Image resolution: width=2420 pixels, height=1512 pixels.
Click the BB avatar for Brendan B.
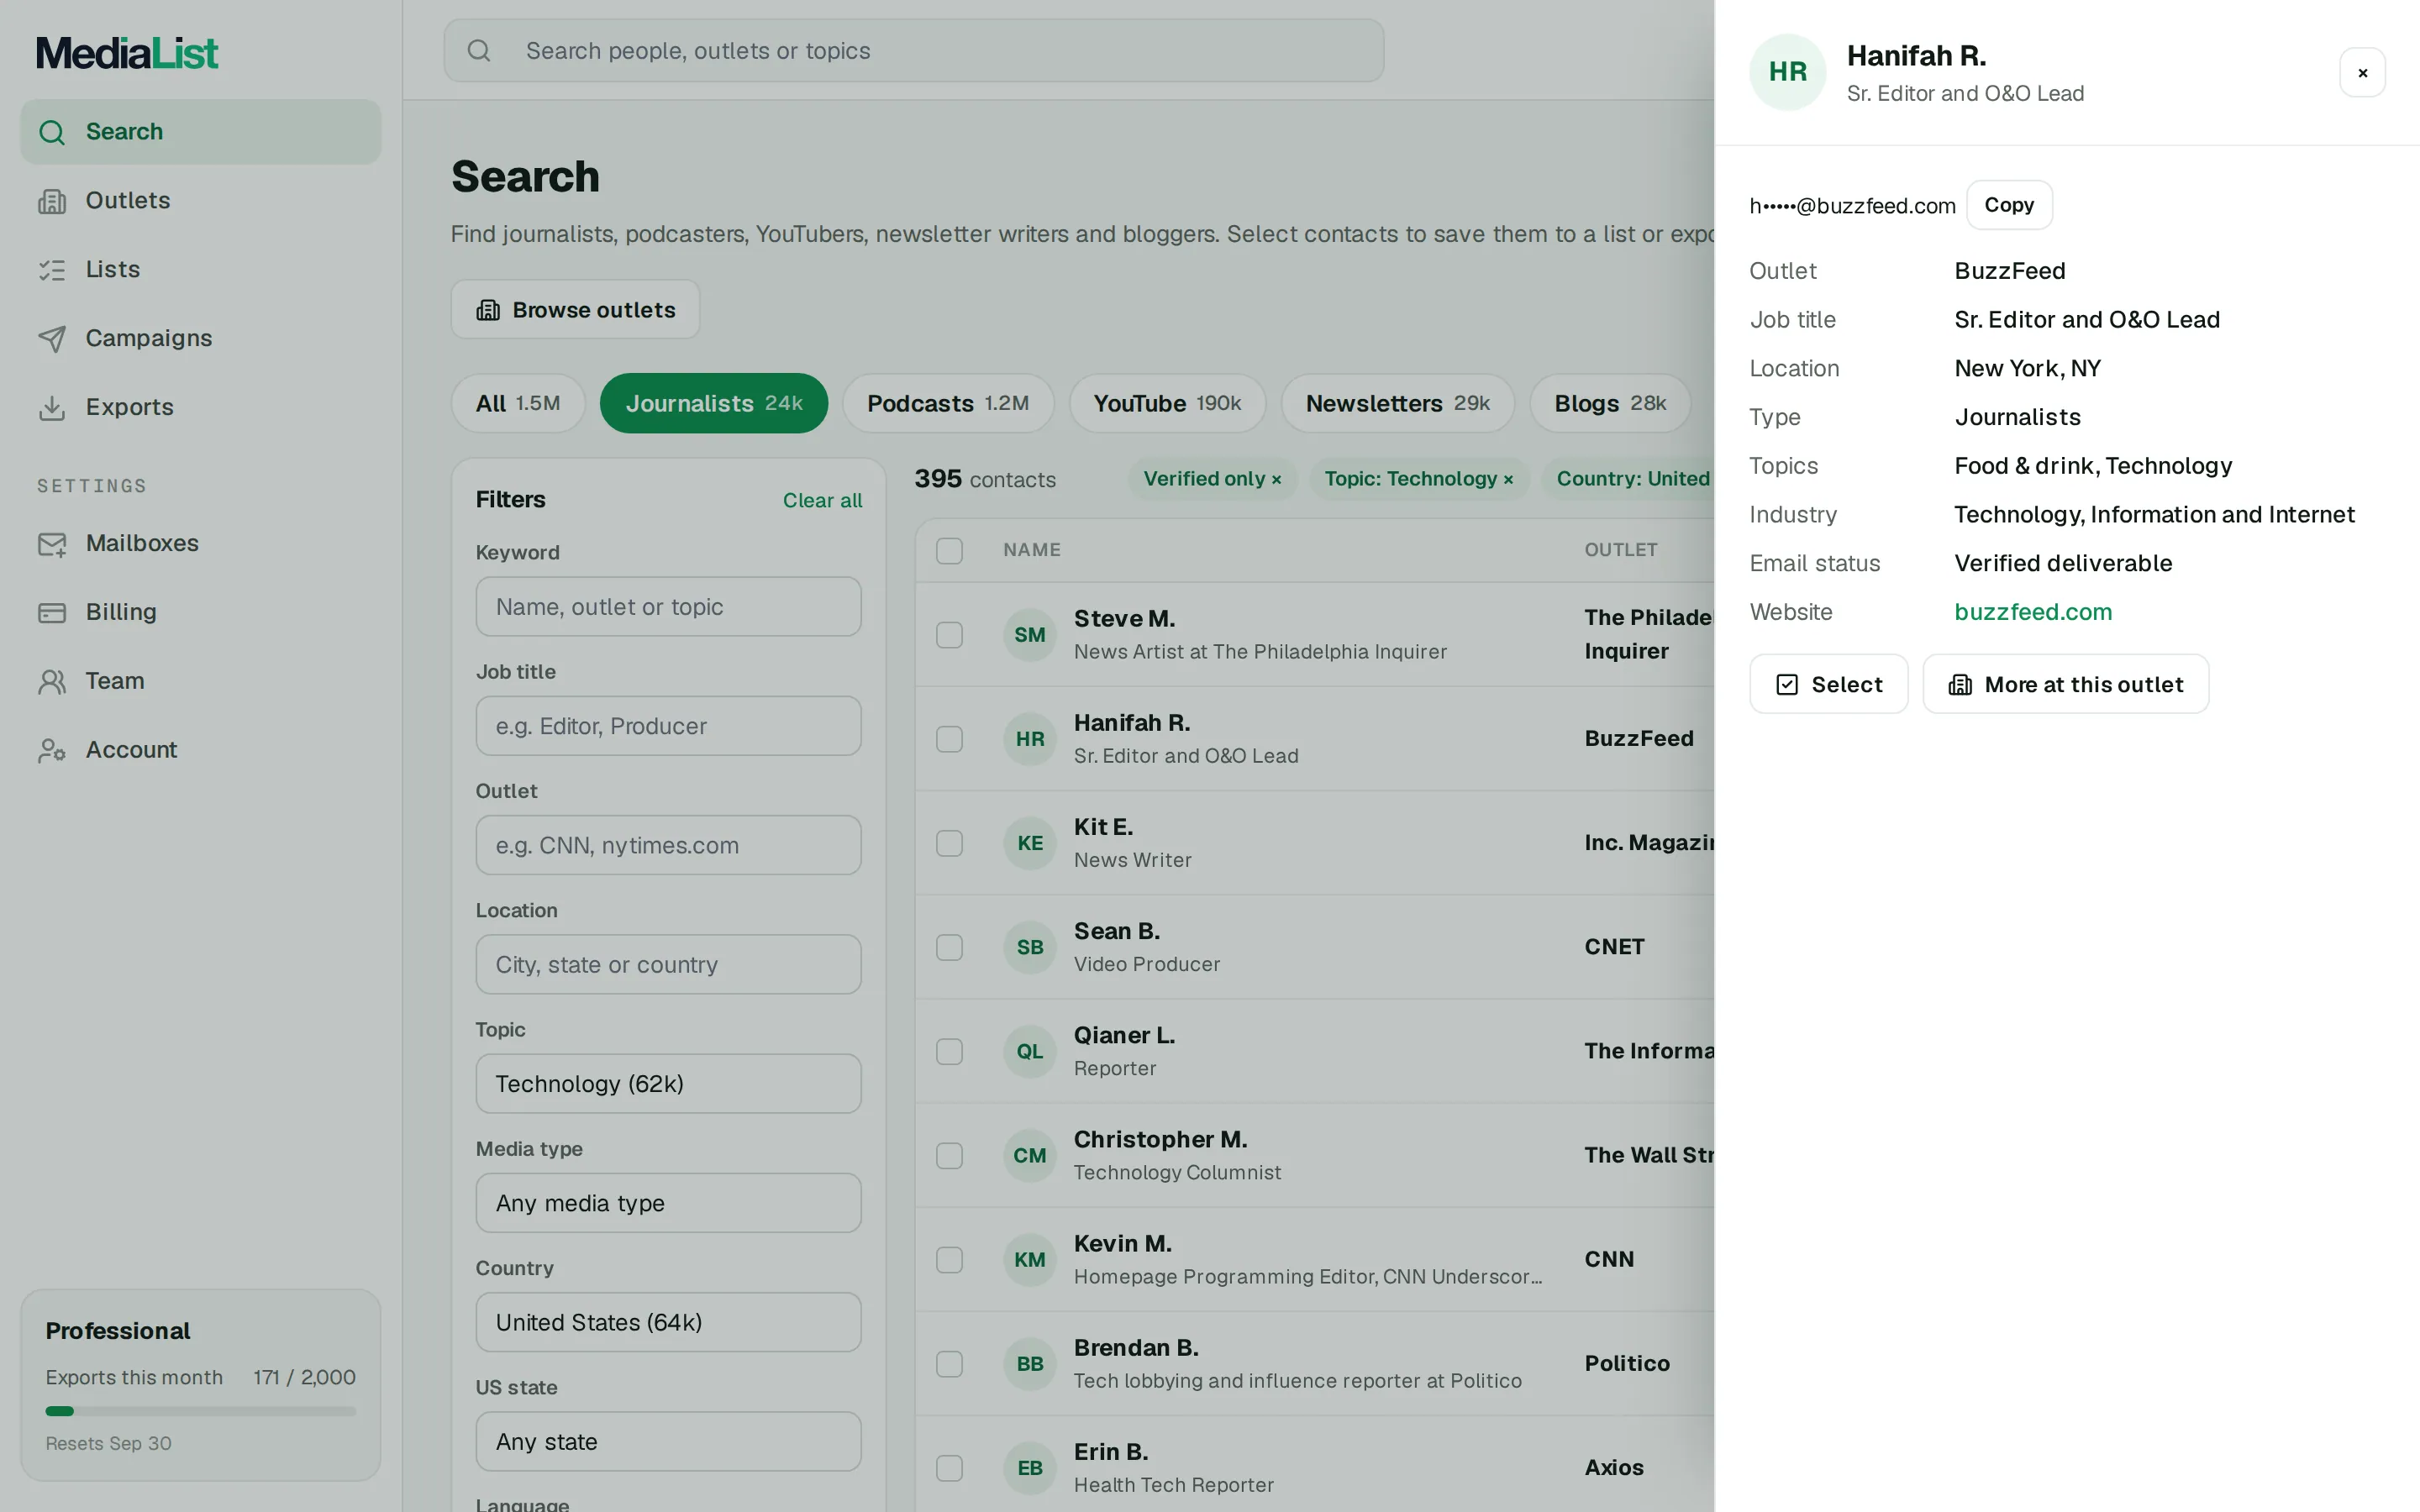(1030, 1364)
